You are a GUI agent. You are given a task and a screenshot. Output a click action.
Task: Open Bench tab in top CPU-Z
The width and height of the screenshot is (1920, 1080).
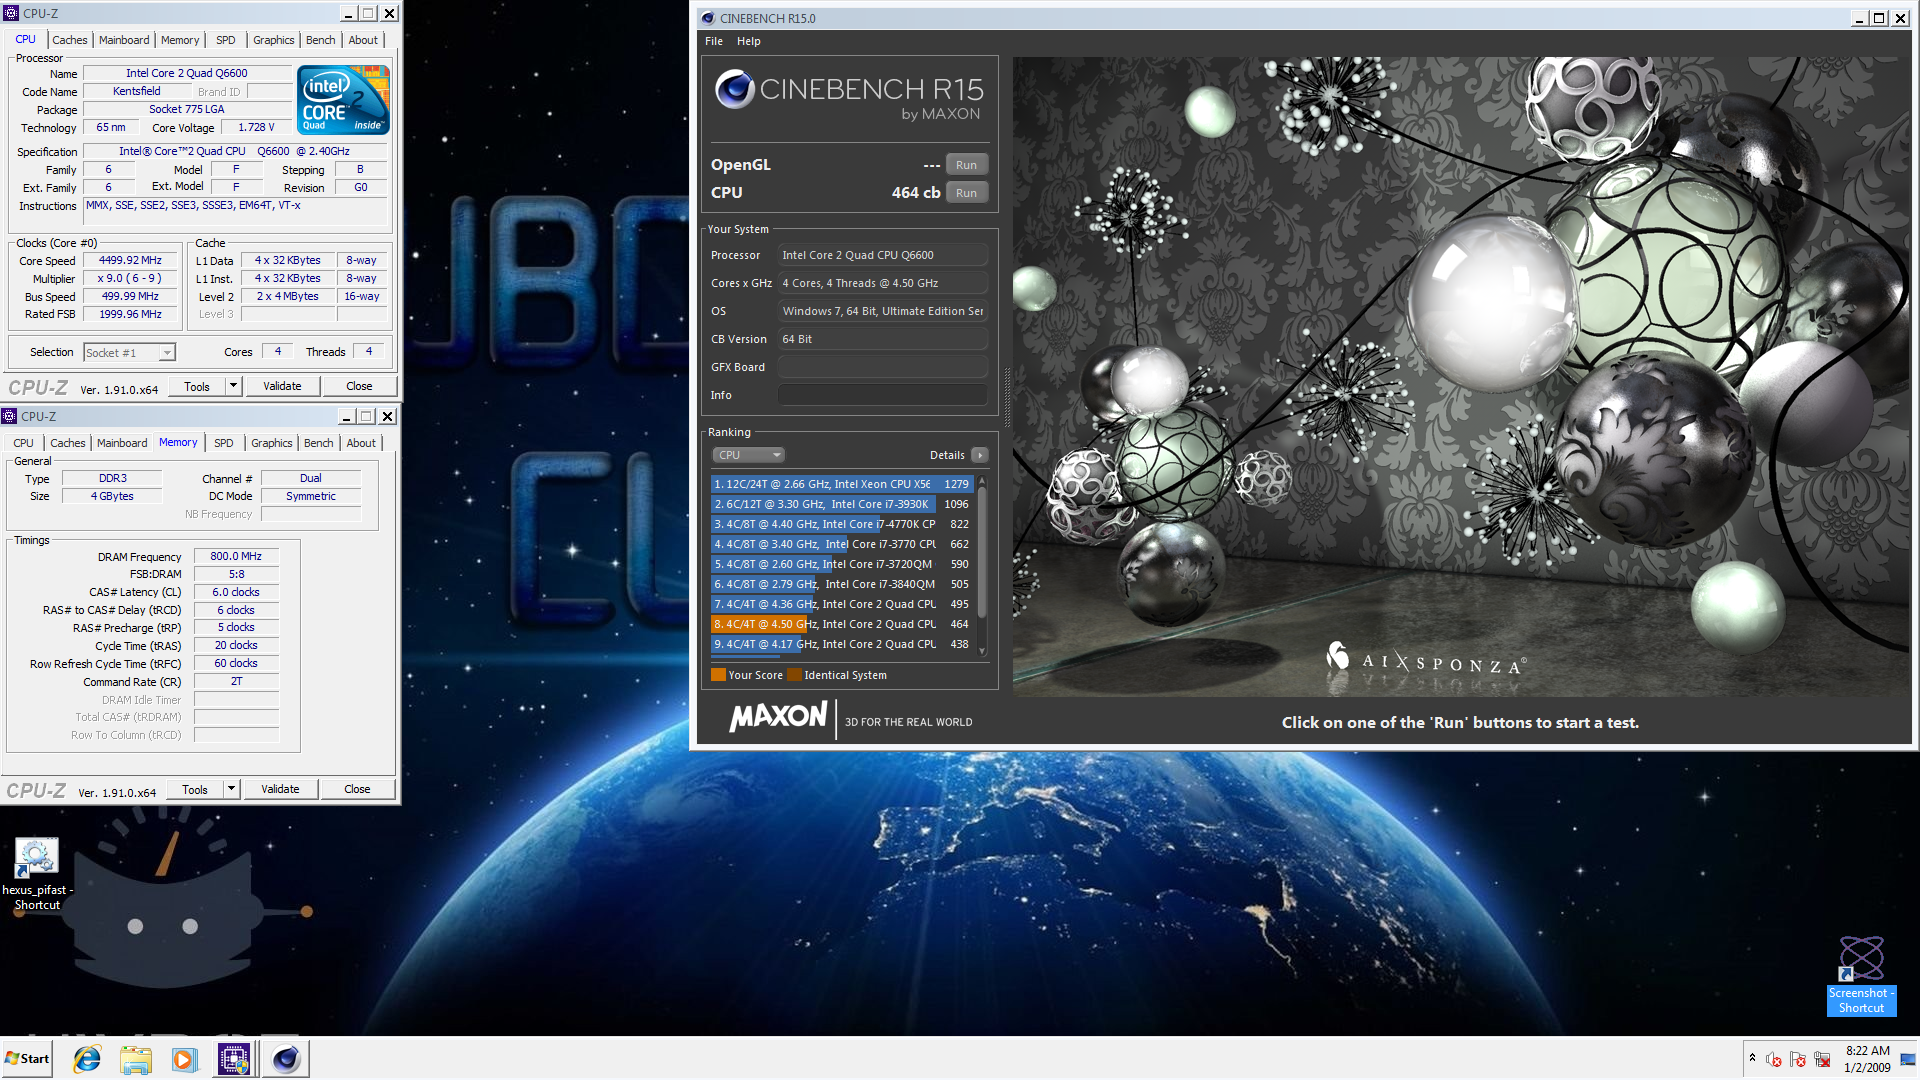pos(321,40)
